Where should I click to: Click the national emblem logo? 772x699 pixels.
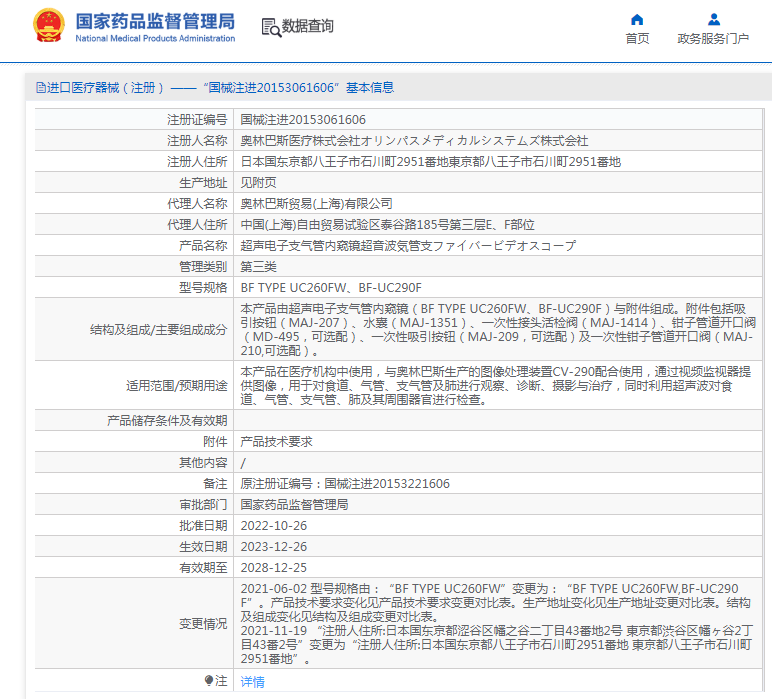(x=49, y=25)
